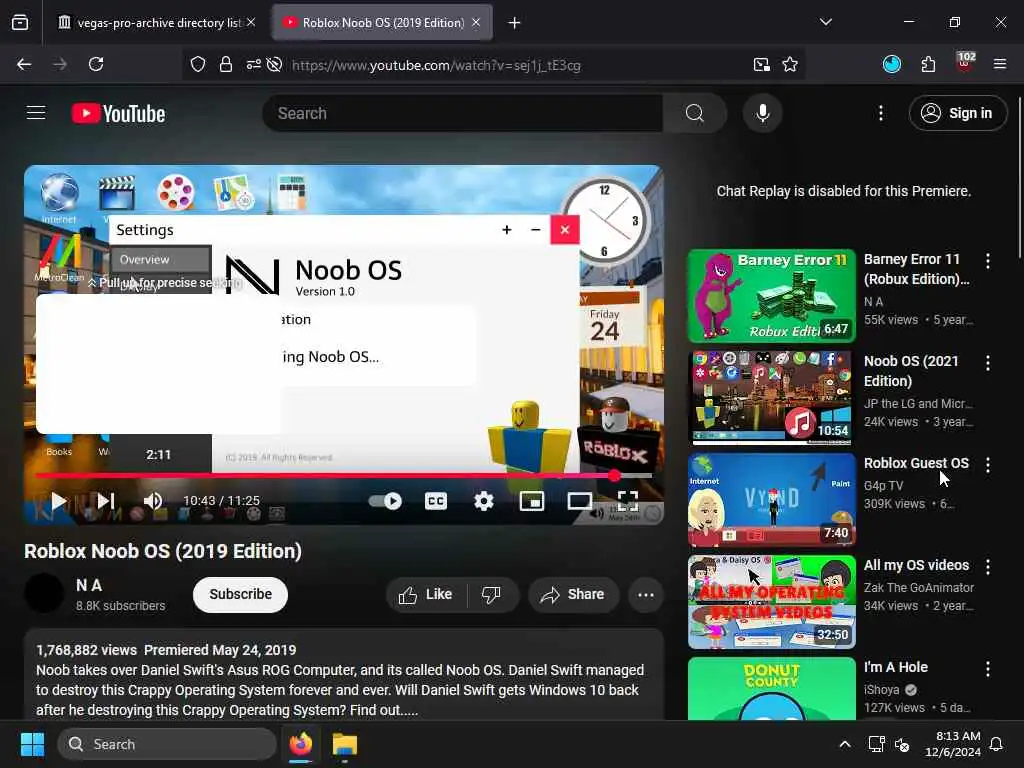Turn on closed captions
Viewport: 1024px width, 768px height.
pyautogui.click(x=436, y=501)
